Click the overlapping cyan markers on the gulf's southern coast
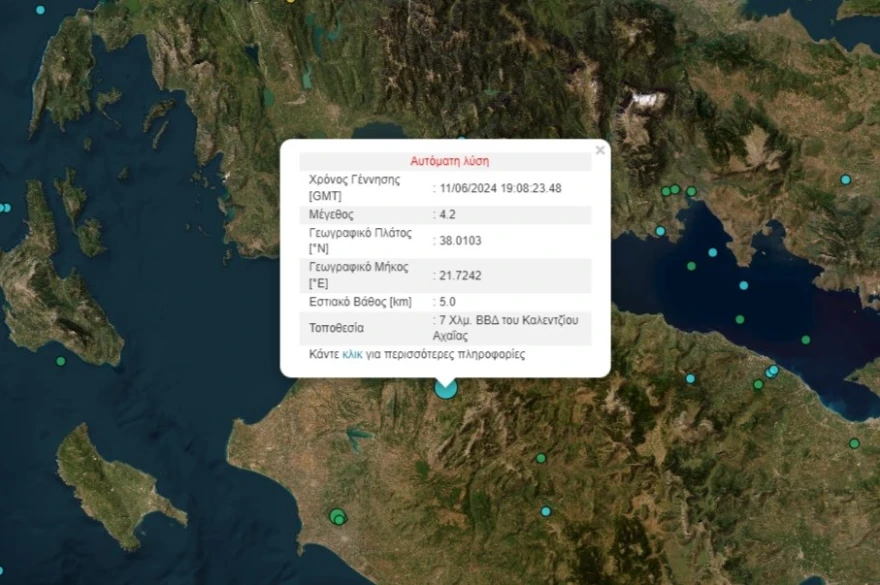Image resolution: width=880 pixels, height=585 pixels. click(x=771, y=372)
